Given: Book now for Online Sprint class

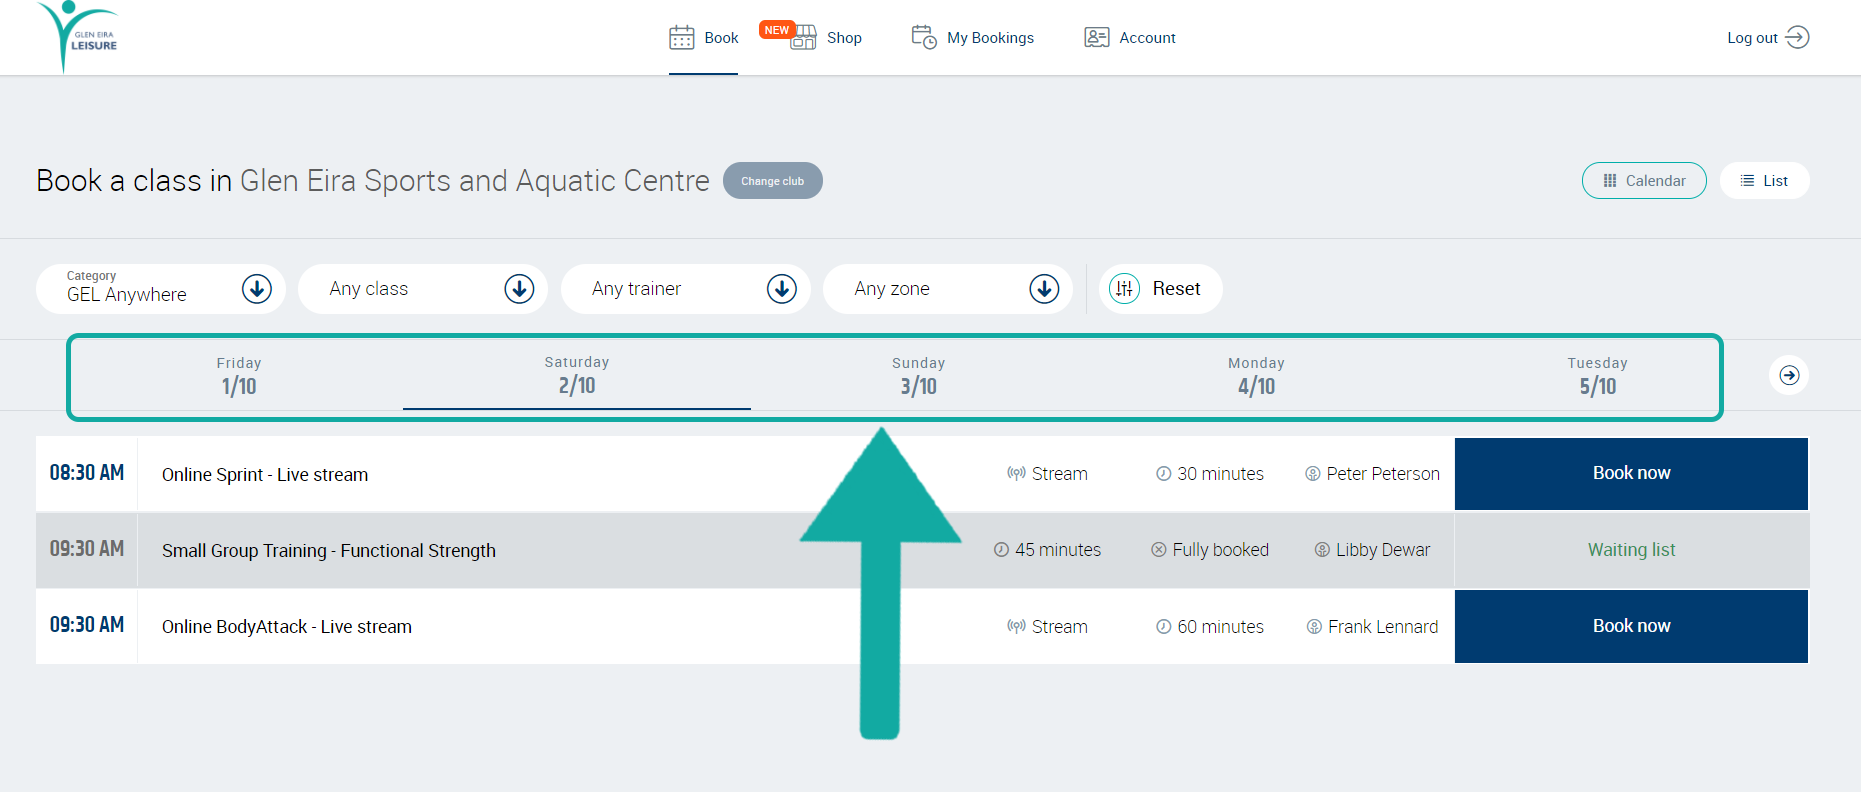Looking at the screenshot, I should 1631,473.
